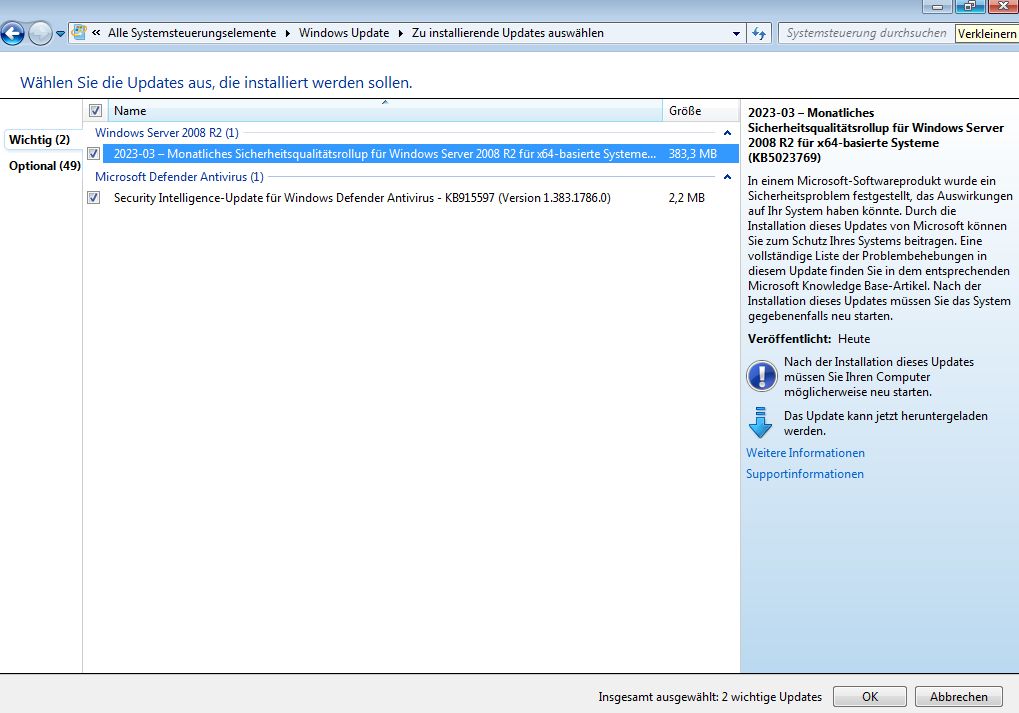Open the arrow after Alle Systemsteuerungselemente
This screenshot has width=1019, height=713.
[287, 33]
